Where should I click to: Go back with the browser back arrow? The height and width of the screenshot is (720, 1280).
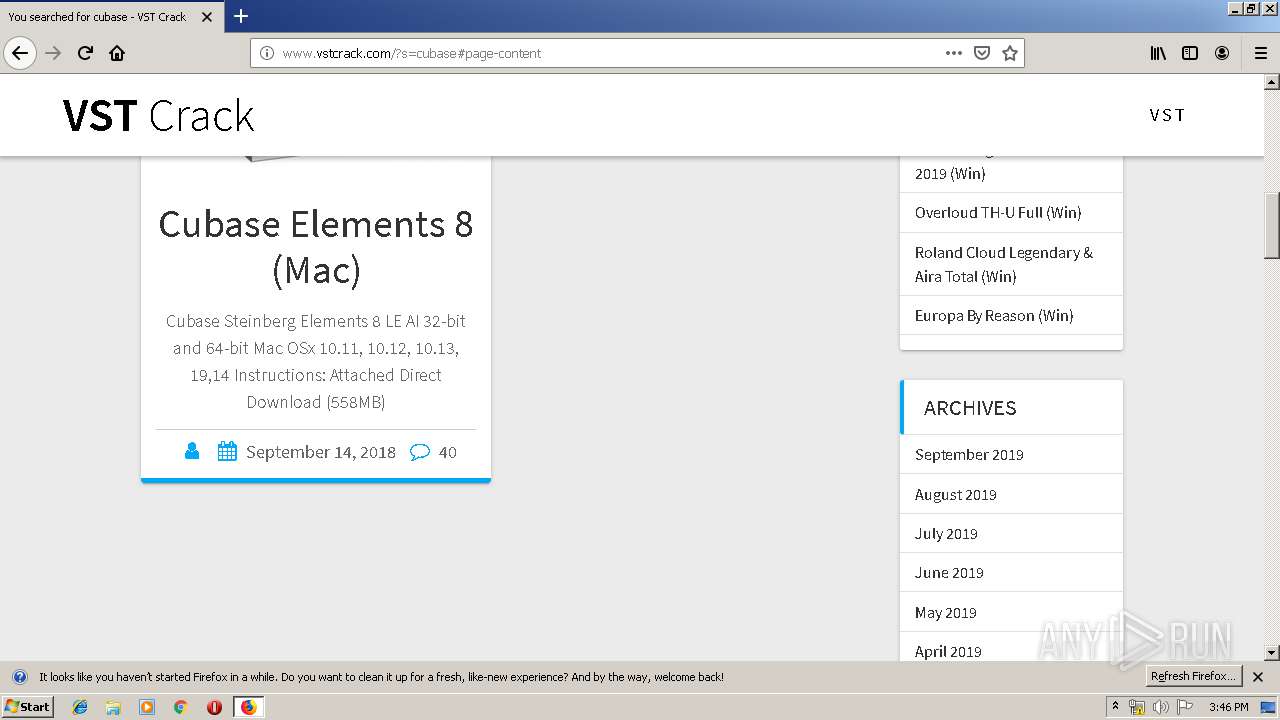[20, 53]
